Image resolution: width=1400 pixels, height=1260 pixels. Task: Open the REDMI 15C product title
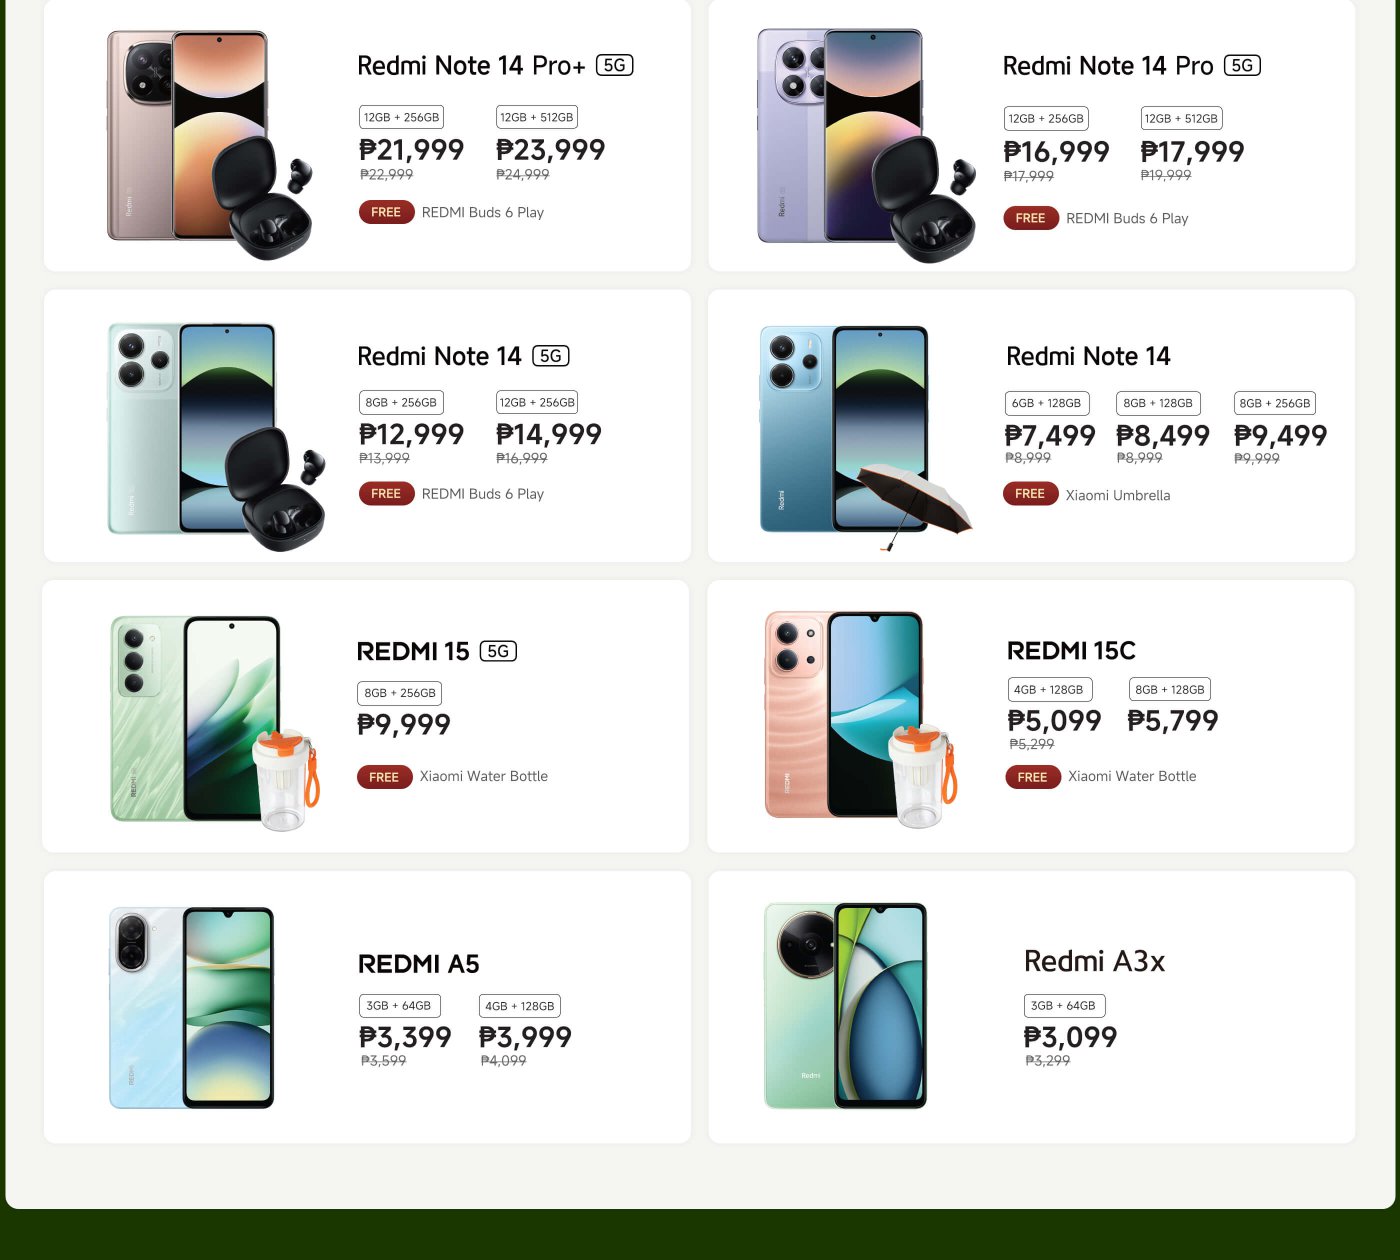(x=1070, y=651)
